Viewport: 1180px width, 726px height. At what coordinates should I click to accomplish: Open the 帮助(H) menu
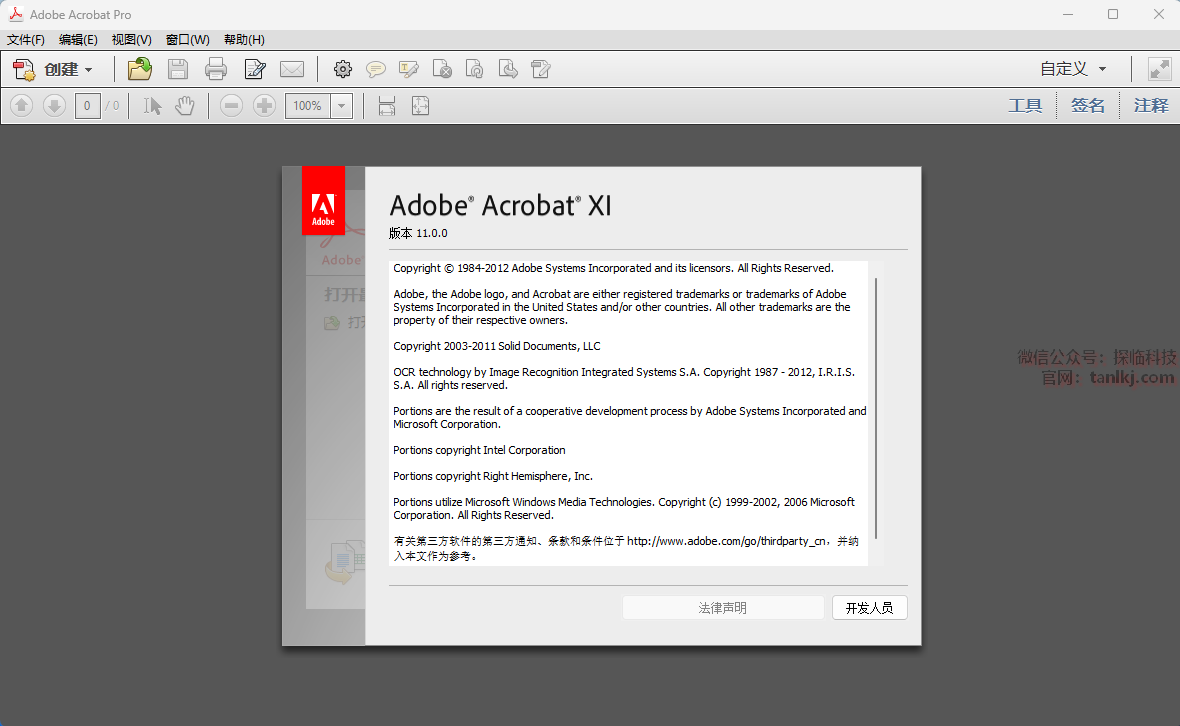[x=245, y=40]
